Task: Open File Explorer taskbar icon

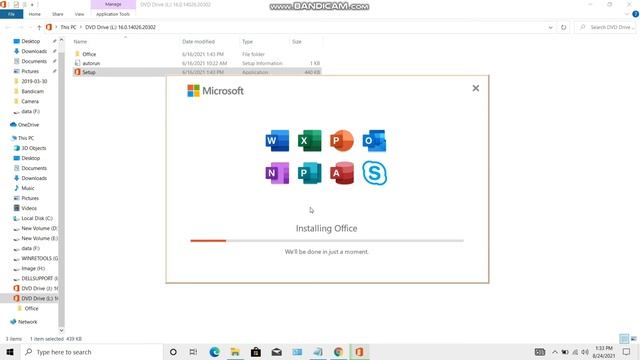Action: 235,352
